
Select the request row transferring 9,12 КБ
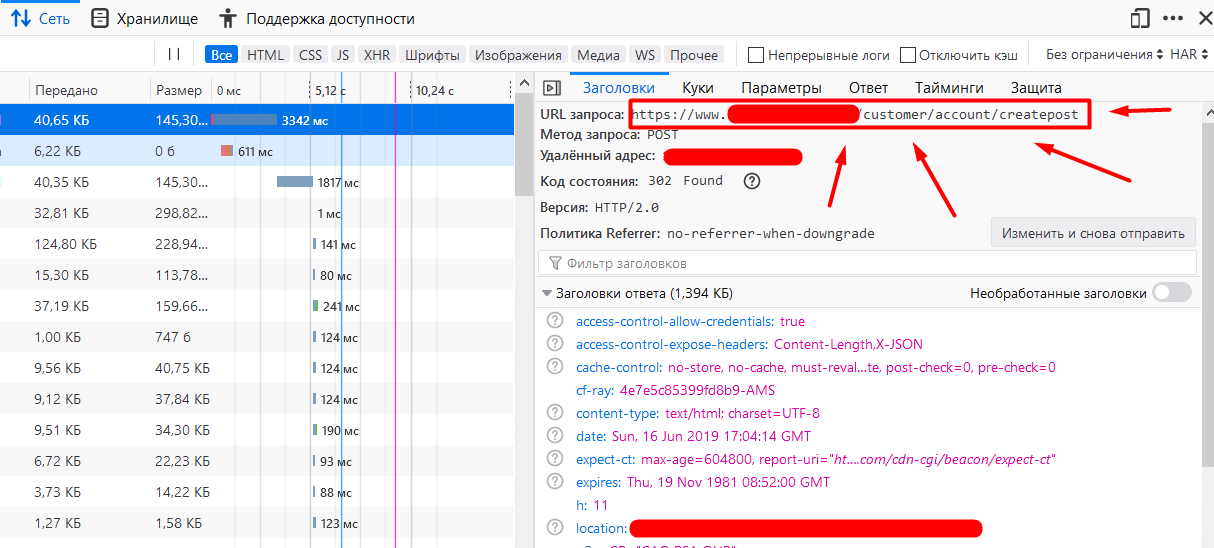click(257, 398)
